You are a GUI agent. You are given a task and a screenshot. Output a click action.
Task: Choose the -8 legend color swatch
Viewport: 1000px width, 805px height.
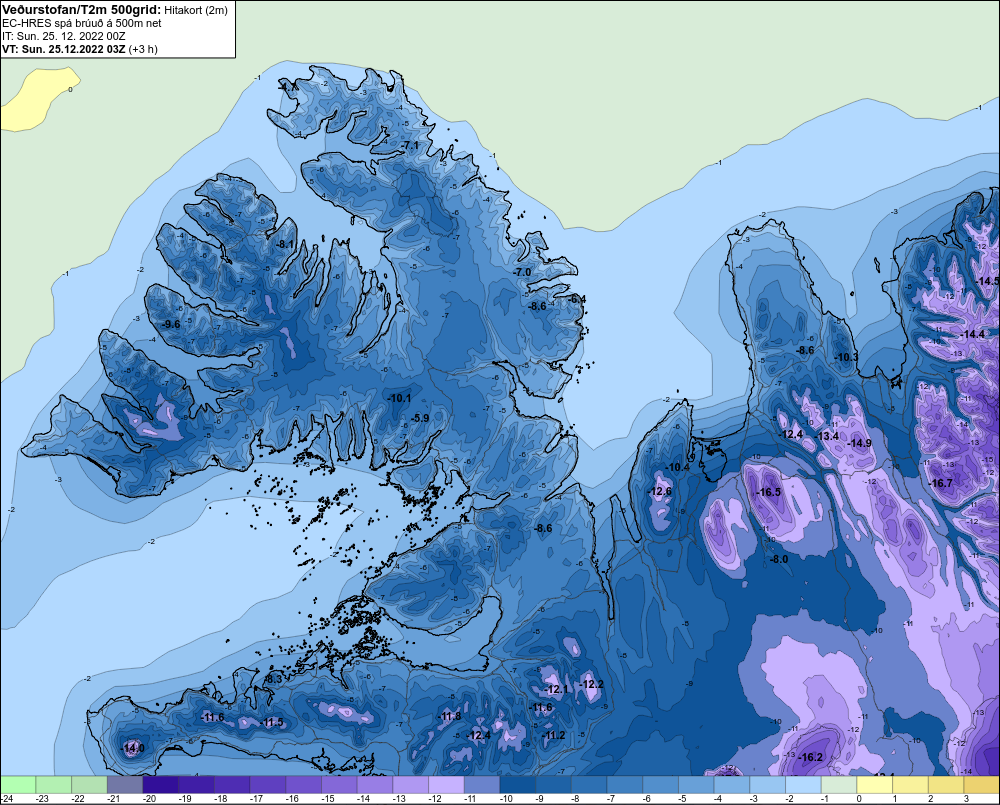[x=589, y=785]
